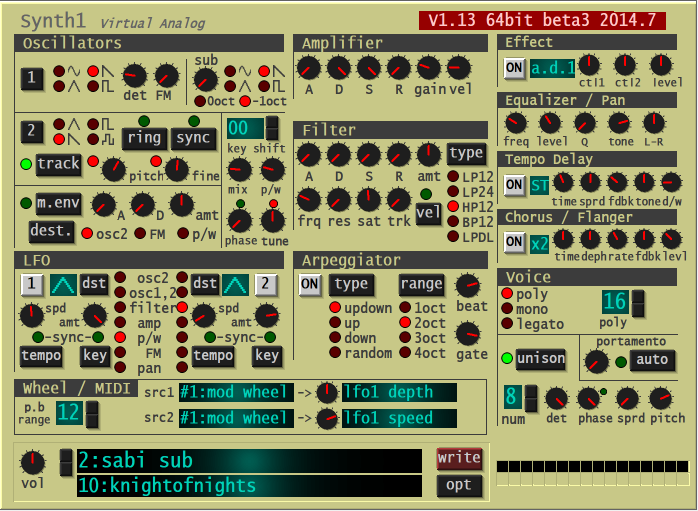This screenshot has height=511, width=698.
Task: Open lfo1 speed destination selector
Action: click(399, 418)
